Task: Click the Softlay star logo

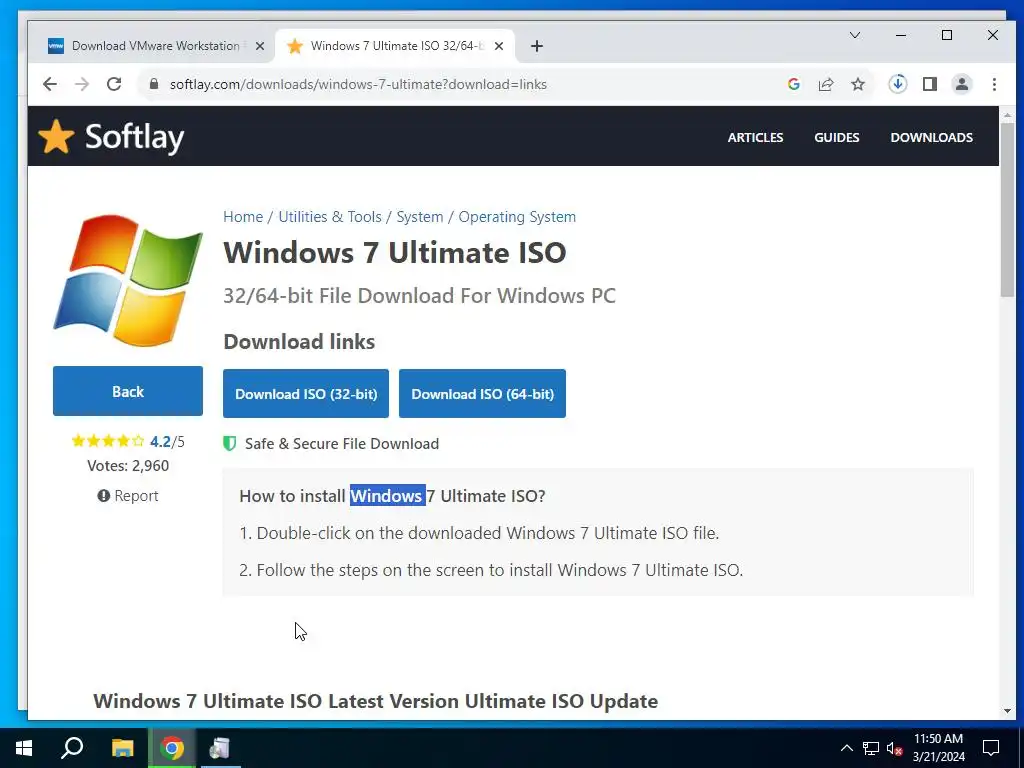Action: [56, 136]
